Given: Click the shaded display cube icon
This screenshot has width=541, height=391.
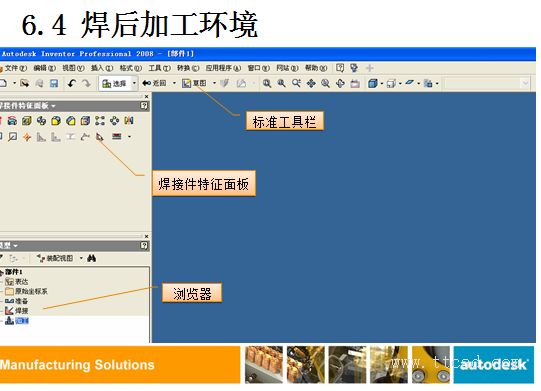Looking at the screenshot, I should click(373, 83).
